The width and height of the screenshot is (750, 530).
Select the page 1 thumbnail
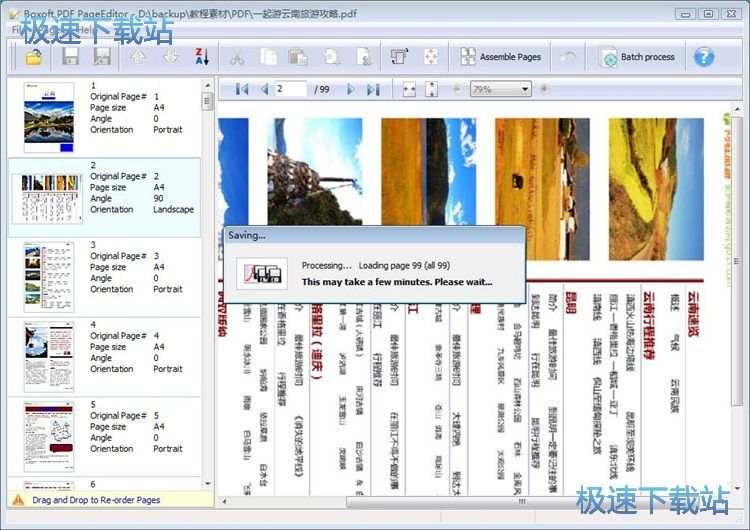tap(49, 117)
